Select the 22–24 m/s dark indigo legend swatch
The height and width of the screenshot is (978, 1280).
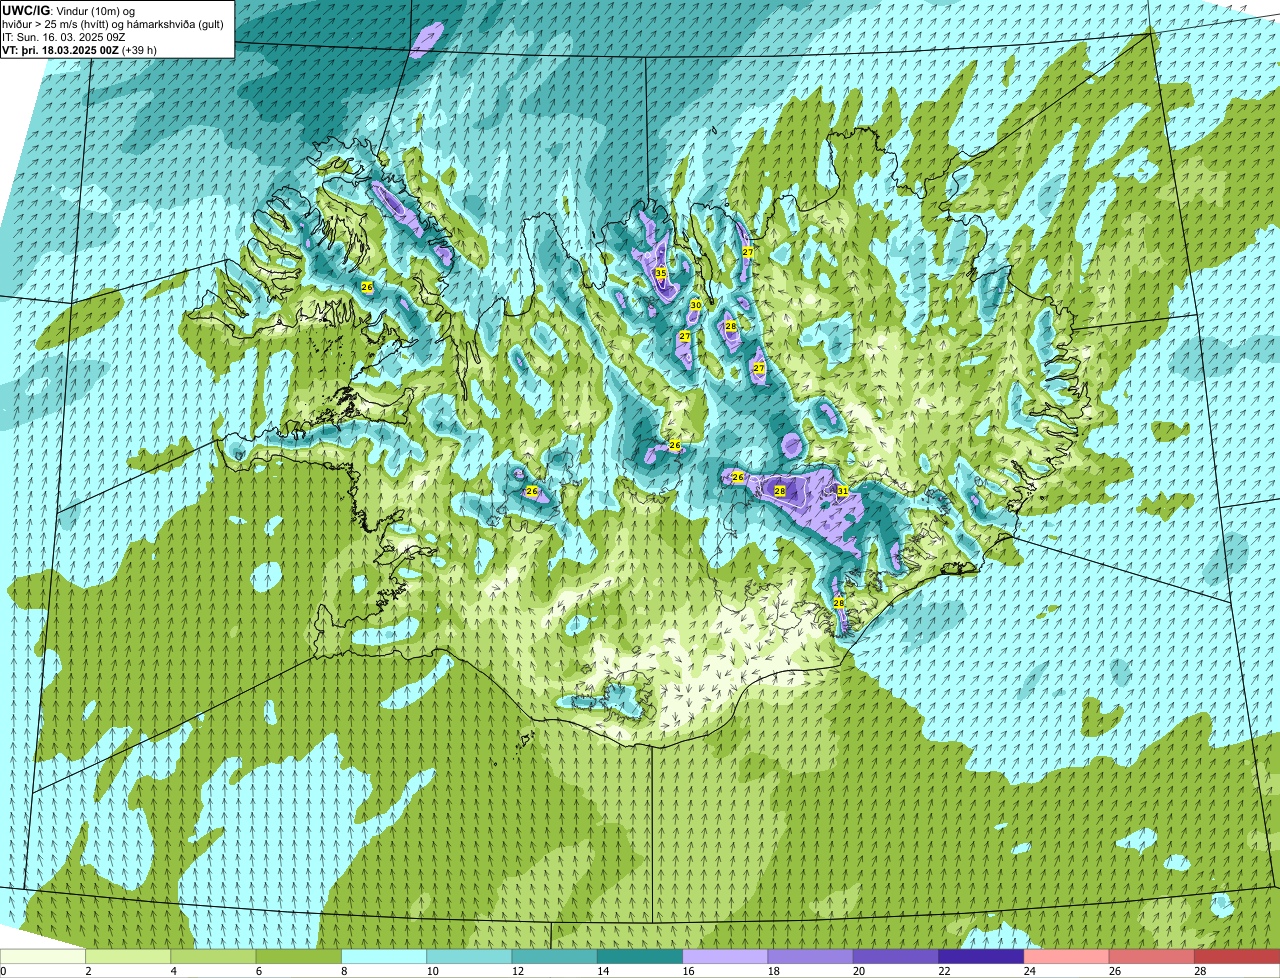click(981, 957)
